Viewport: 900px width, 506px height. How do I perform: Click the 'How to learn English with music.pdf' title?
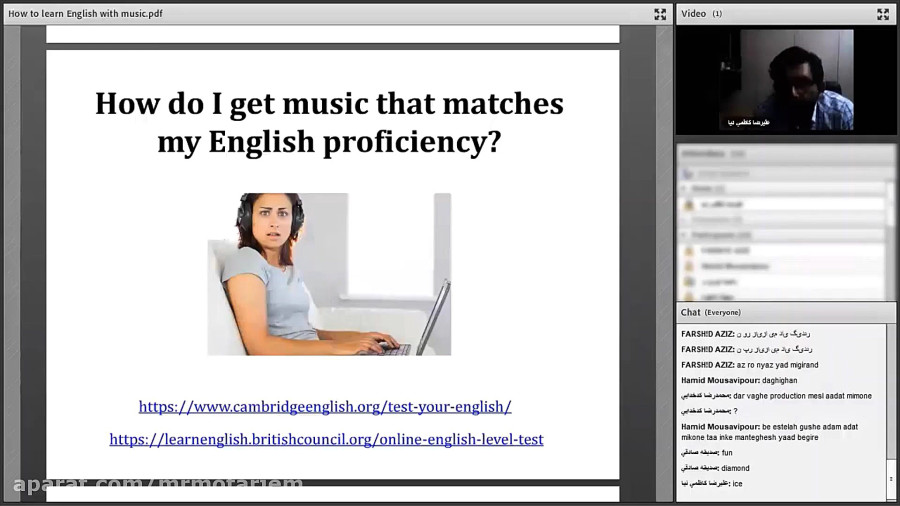point(85,14)
